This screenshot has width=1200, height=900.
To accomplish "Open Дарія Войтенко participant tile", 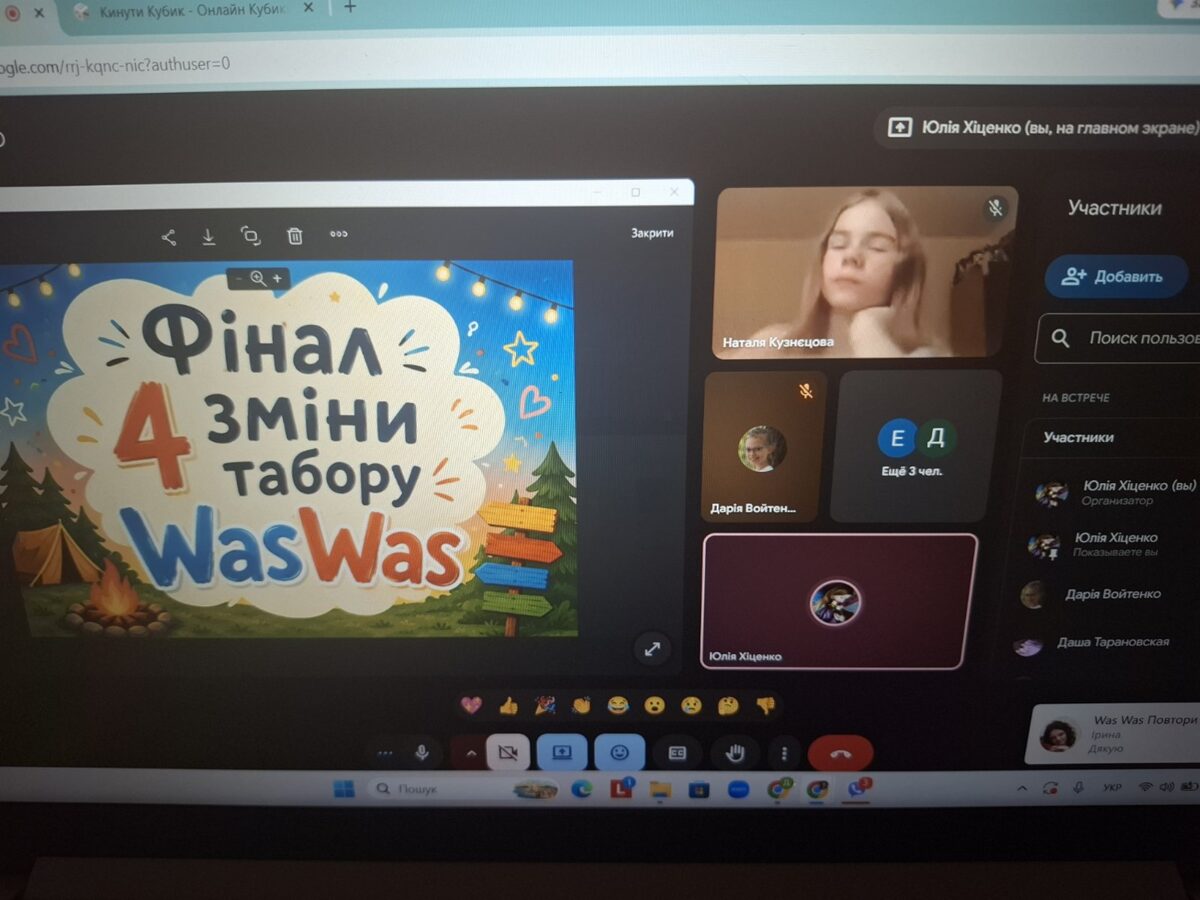I will pyautogui.click(x=765, y=446).
